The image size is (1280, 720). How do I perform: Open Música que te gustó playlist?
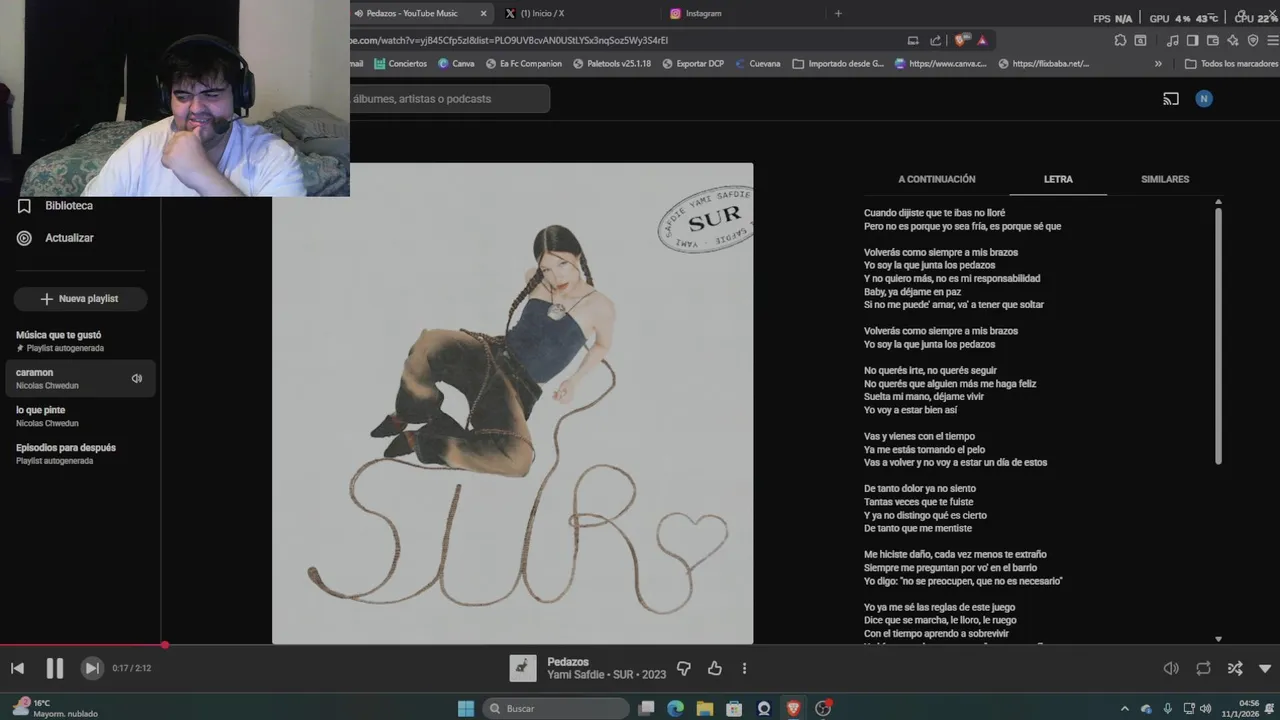point(80,341)
